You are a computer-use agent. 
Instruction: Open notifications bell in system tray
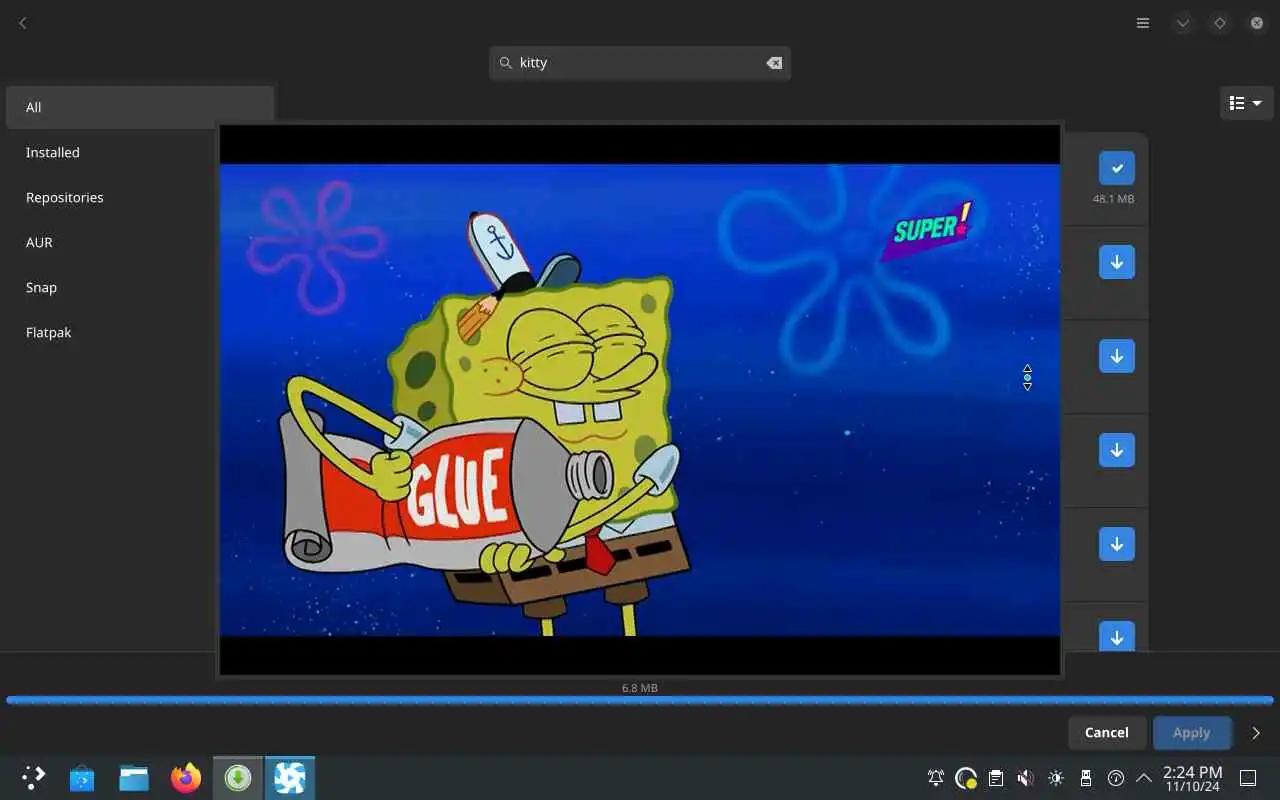[936, 778]
